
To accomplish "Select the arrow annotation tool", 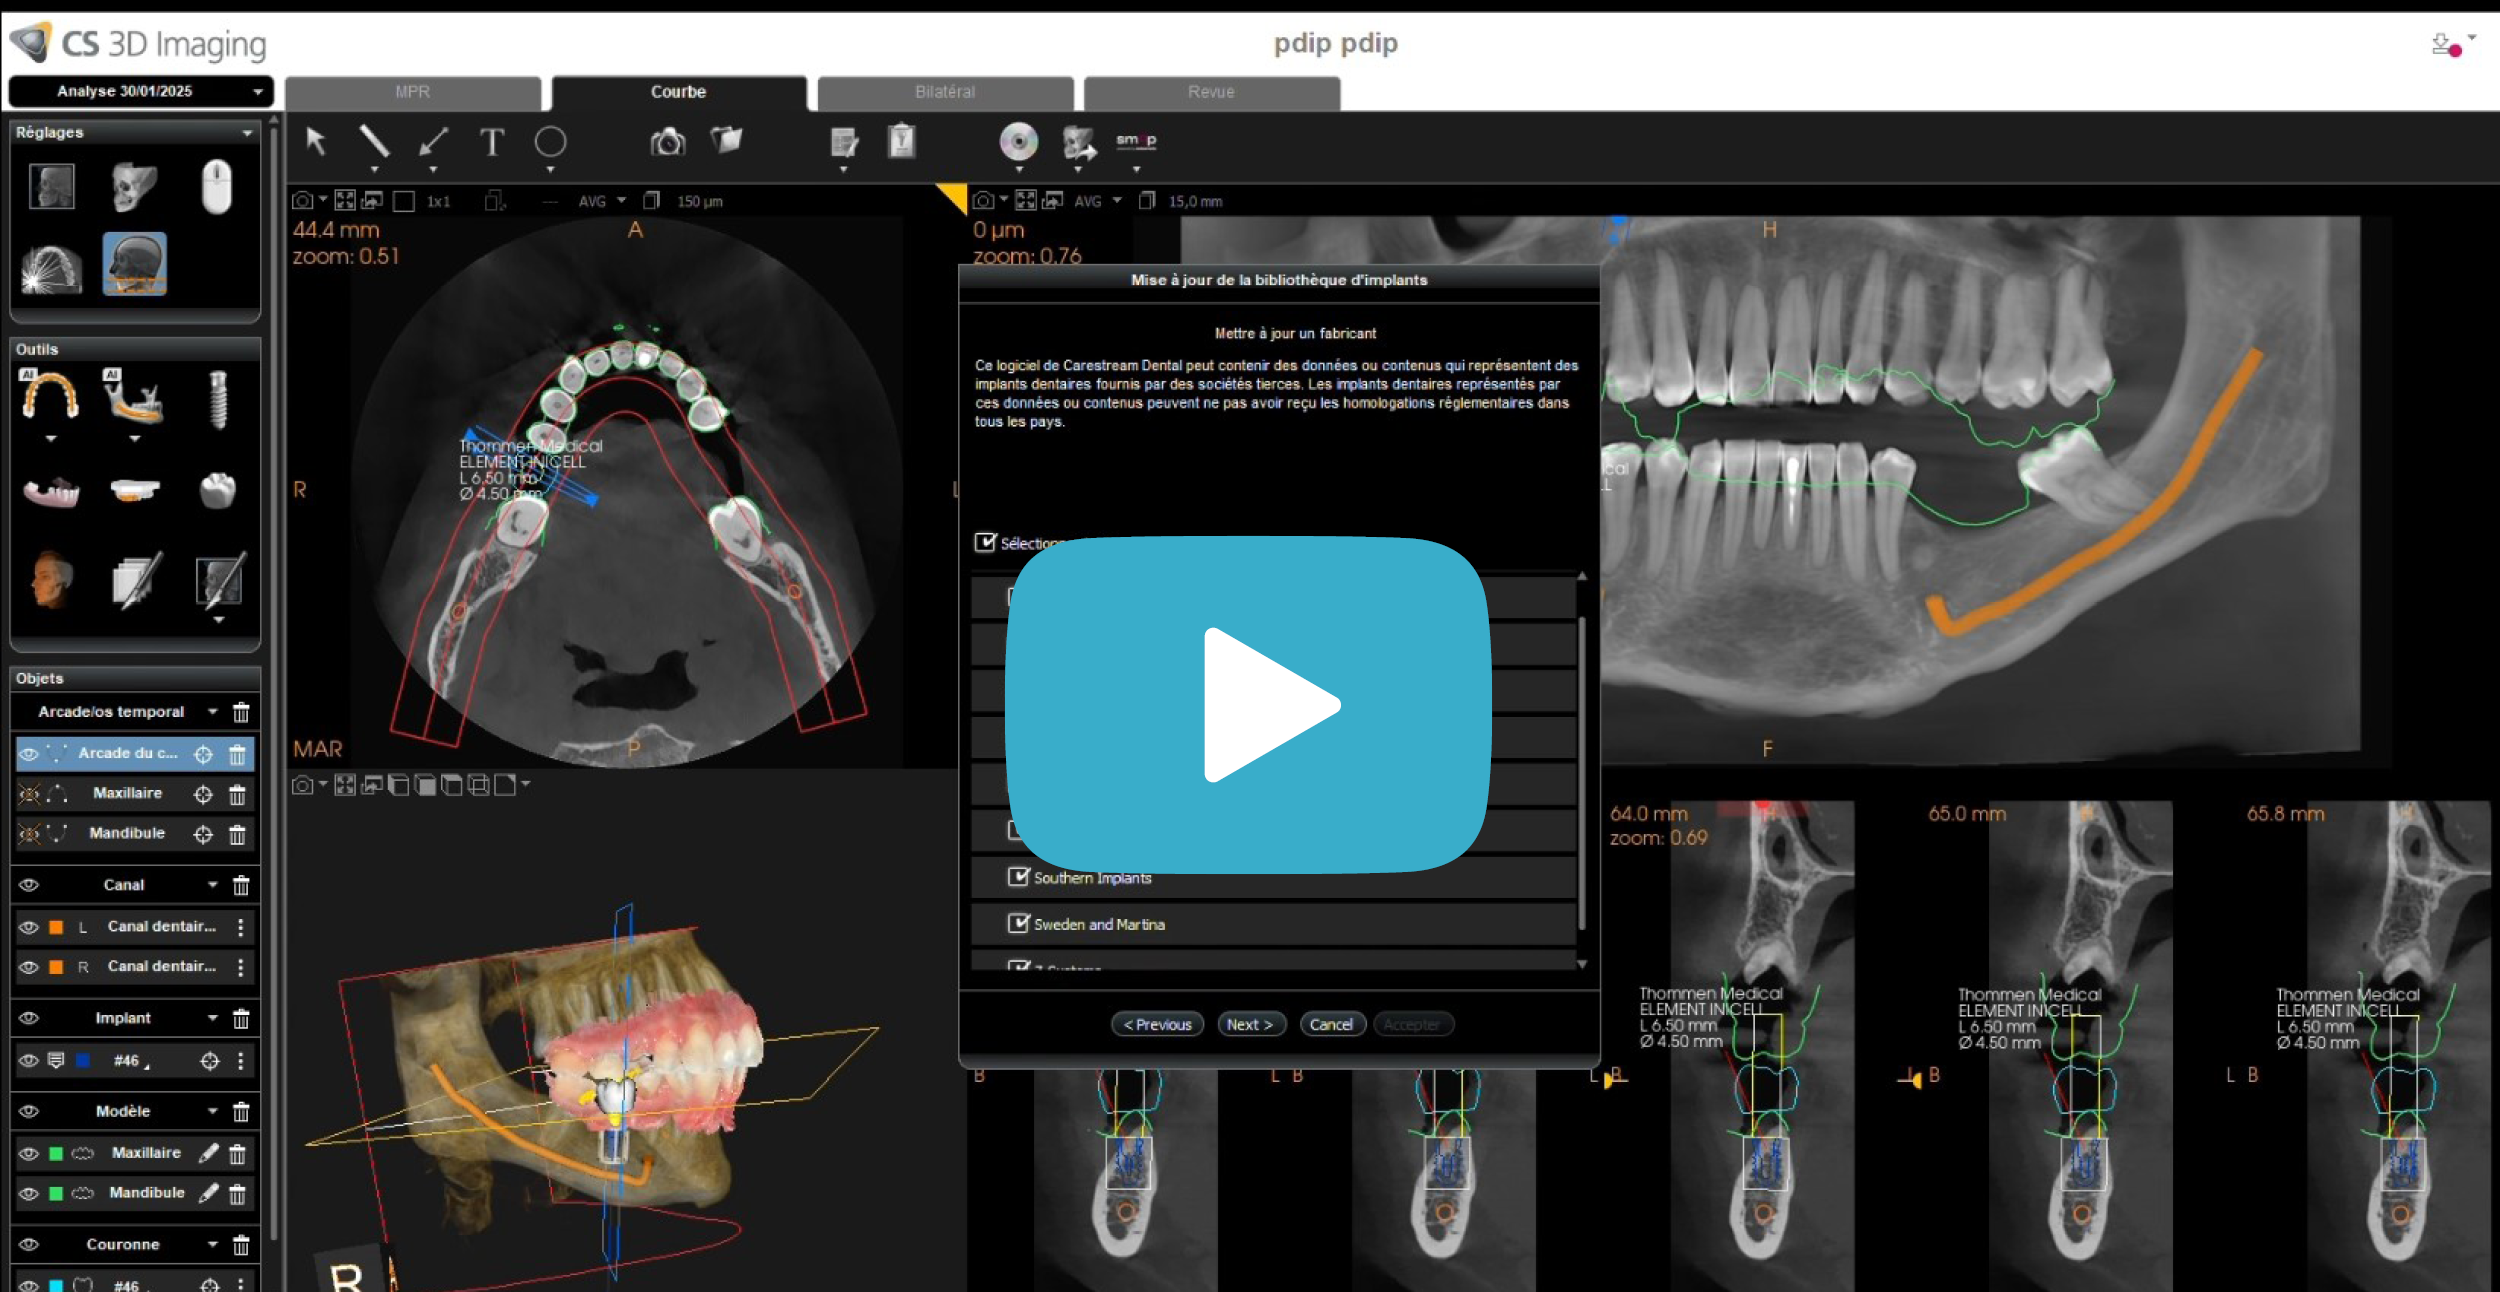I will tap(433, 142).
